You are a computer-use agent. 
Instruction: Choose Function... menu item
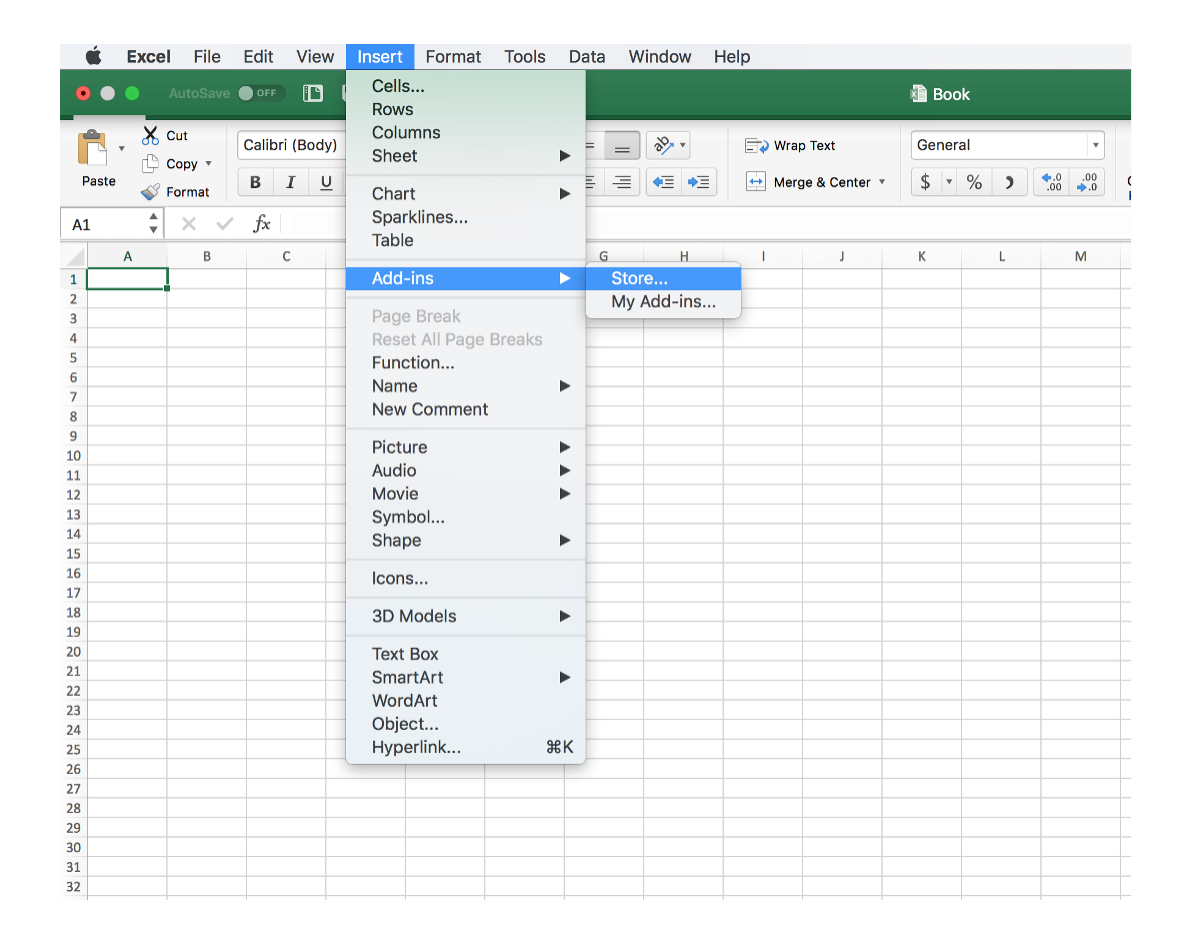coord(466,363)
